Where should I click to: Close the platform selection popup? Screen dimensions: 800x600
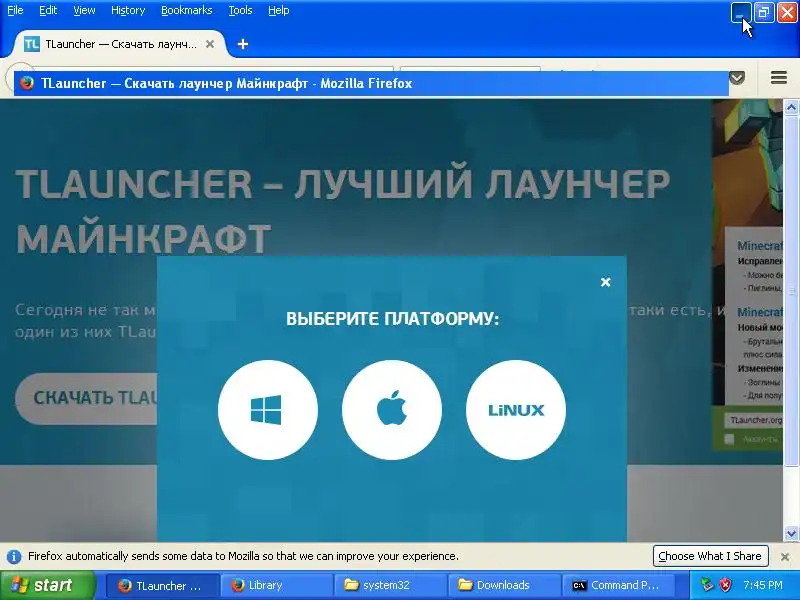point(606,282)
